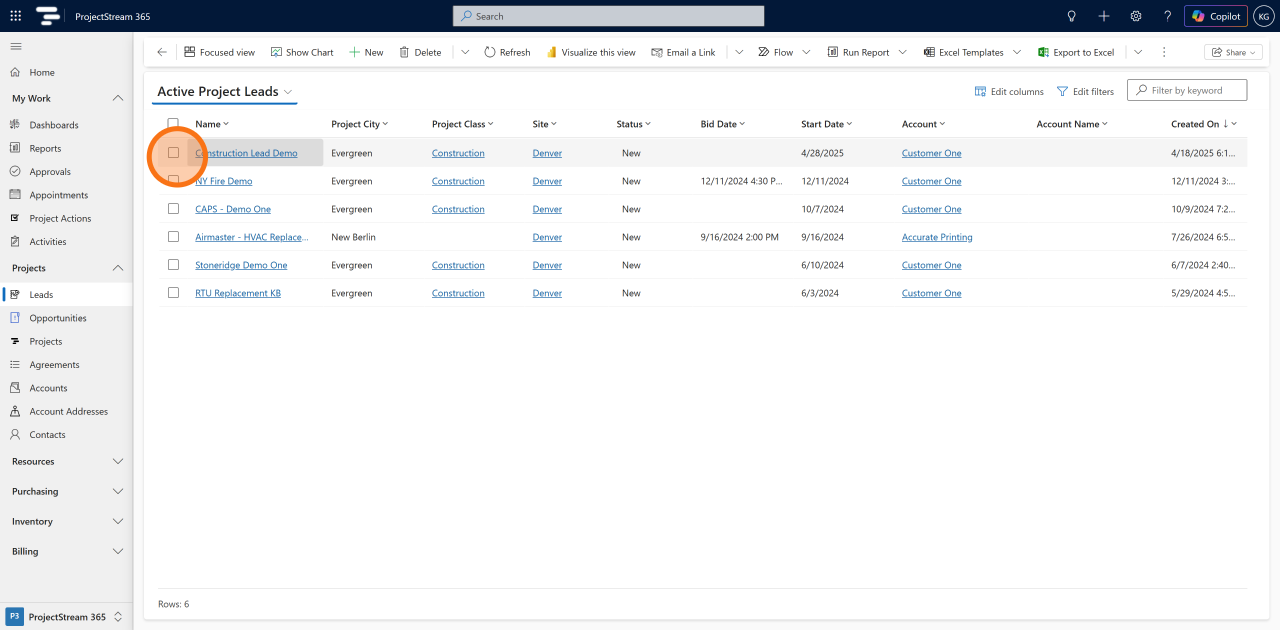The image size is (1280, 630).
Task: Select the CAPS - Demo One row checkbox
Action: click(x=173, y=209)
